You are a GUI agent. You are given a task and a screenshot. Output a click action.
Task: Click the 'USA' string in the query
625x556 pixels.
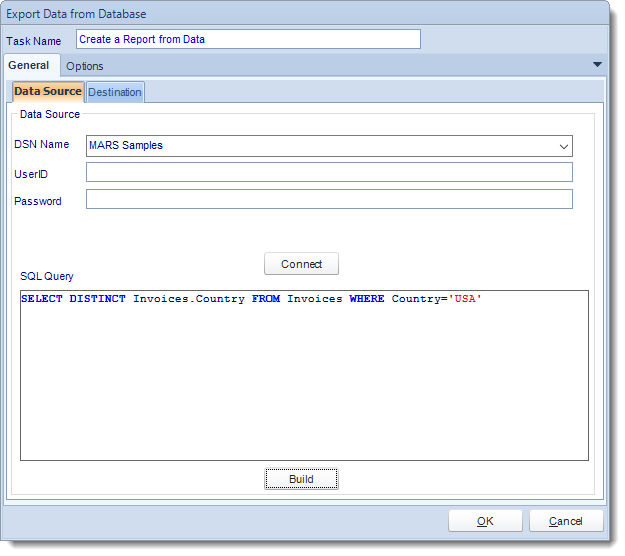pos(465,299)
